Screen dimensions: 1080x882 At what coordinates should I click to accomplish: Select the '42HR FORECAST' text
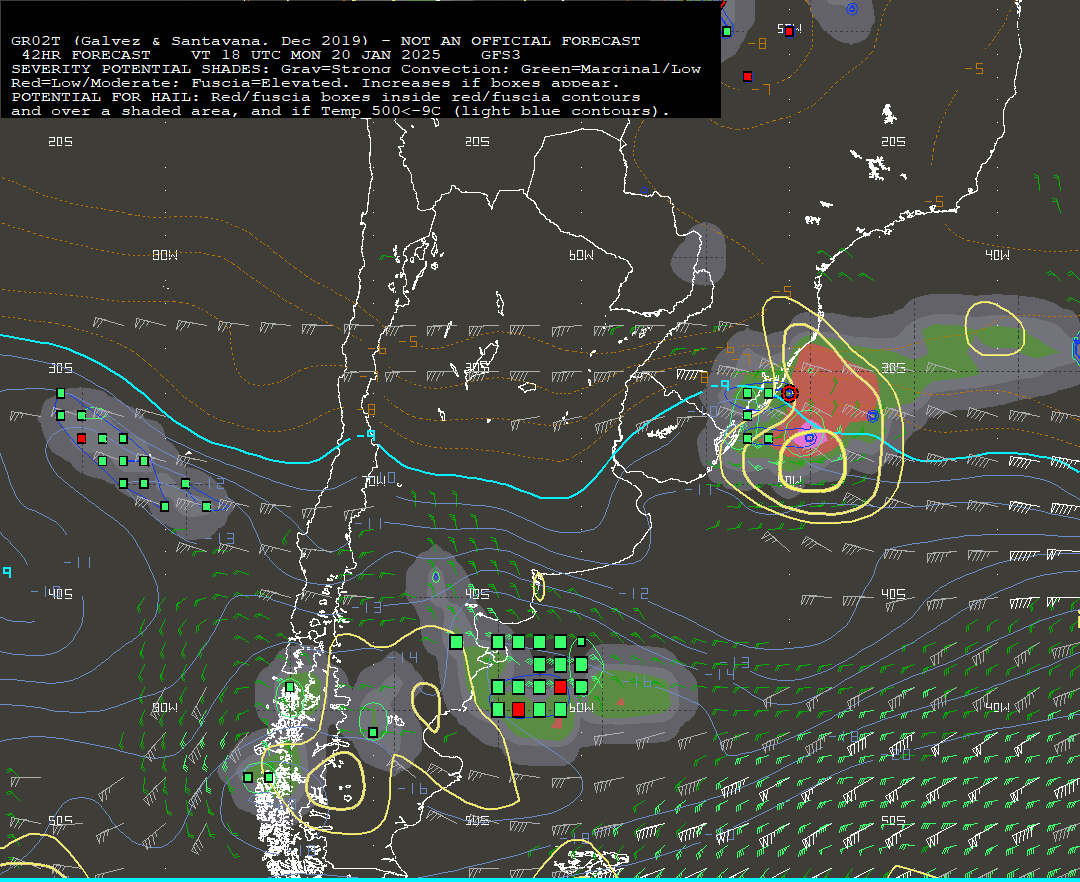tap(86, 55)
